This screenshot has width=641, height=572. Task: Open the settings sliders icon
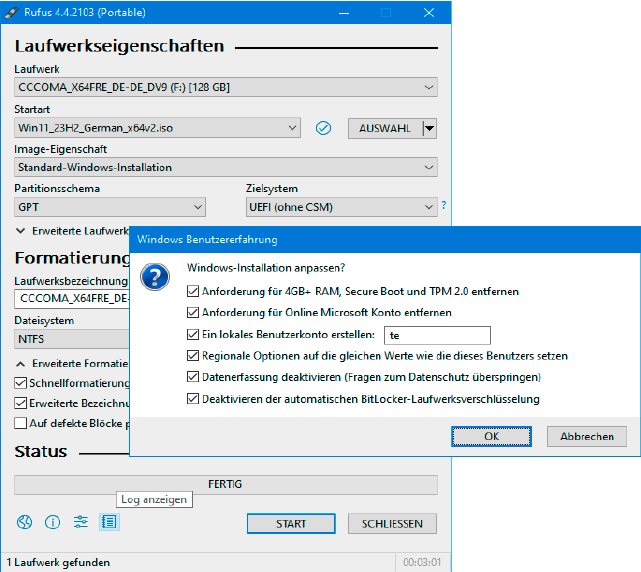click(81, 522)
